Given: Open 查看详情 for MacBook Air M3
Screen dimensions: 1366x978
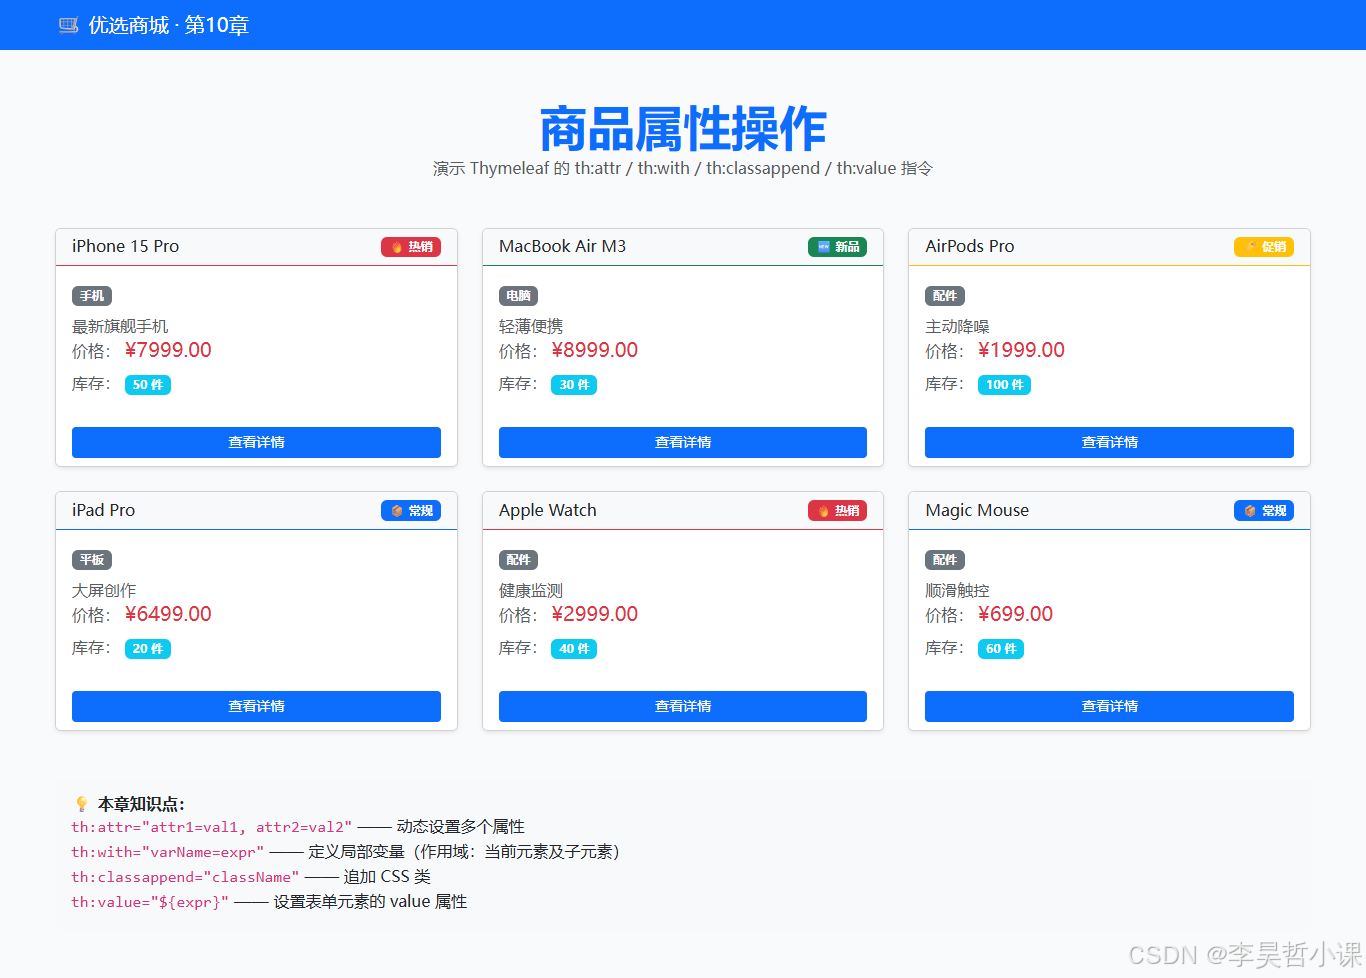Looking at the screenshot, I should pos(683,442).
